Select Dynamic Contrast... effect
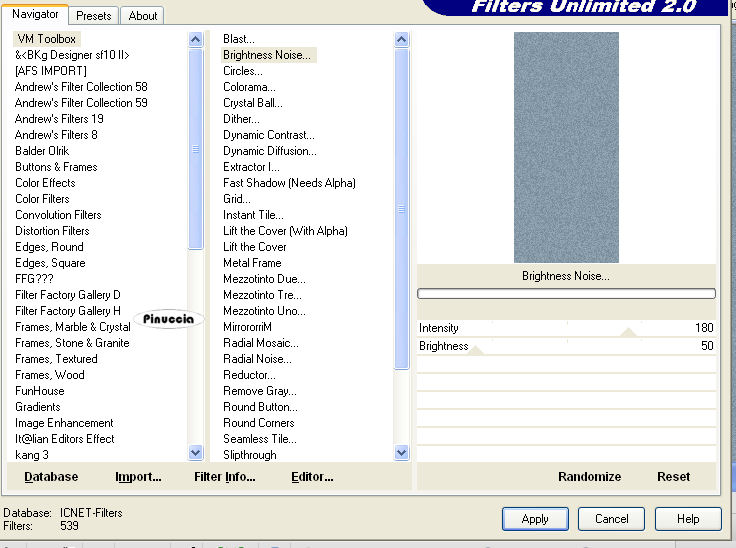The height and width of the screenshot is (548, 736). point(269,135)
